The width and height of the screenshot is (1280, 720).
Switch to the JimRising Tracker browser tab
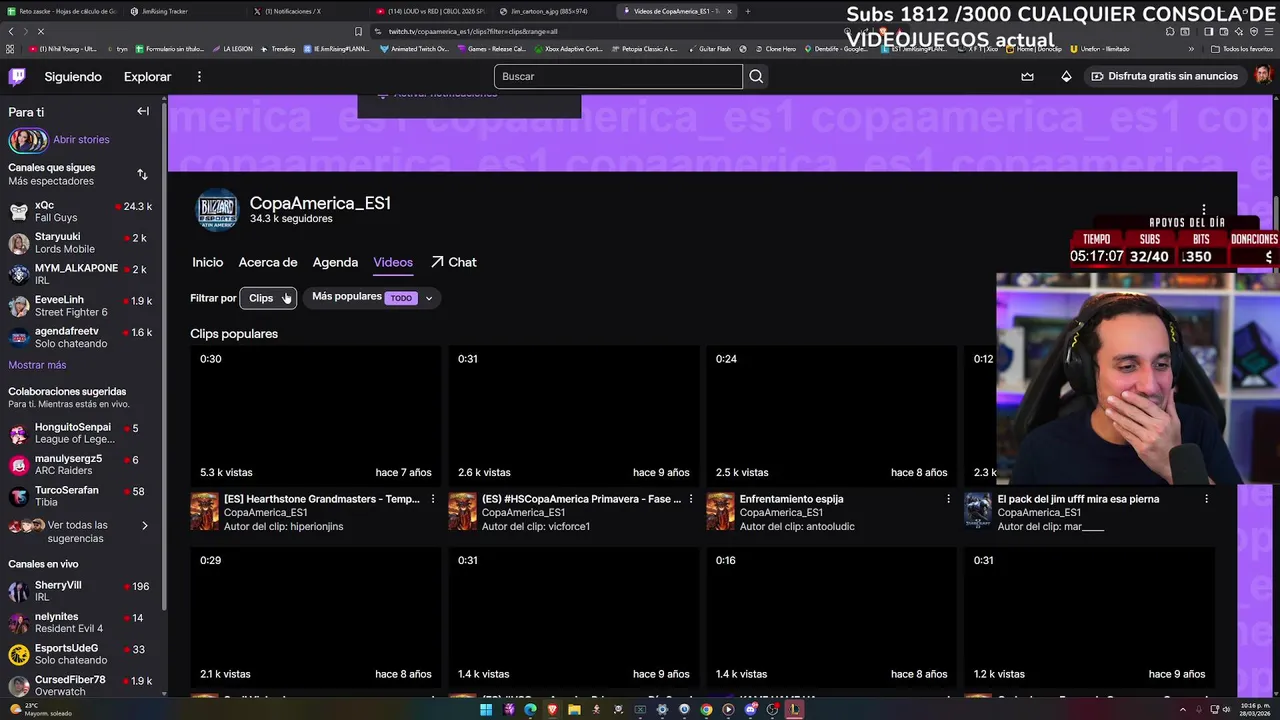(186, 11)
